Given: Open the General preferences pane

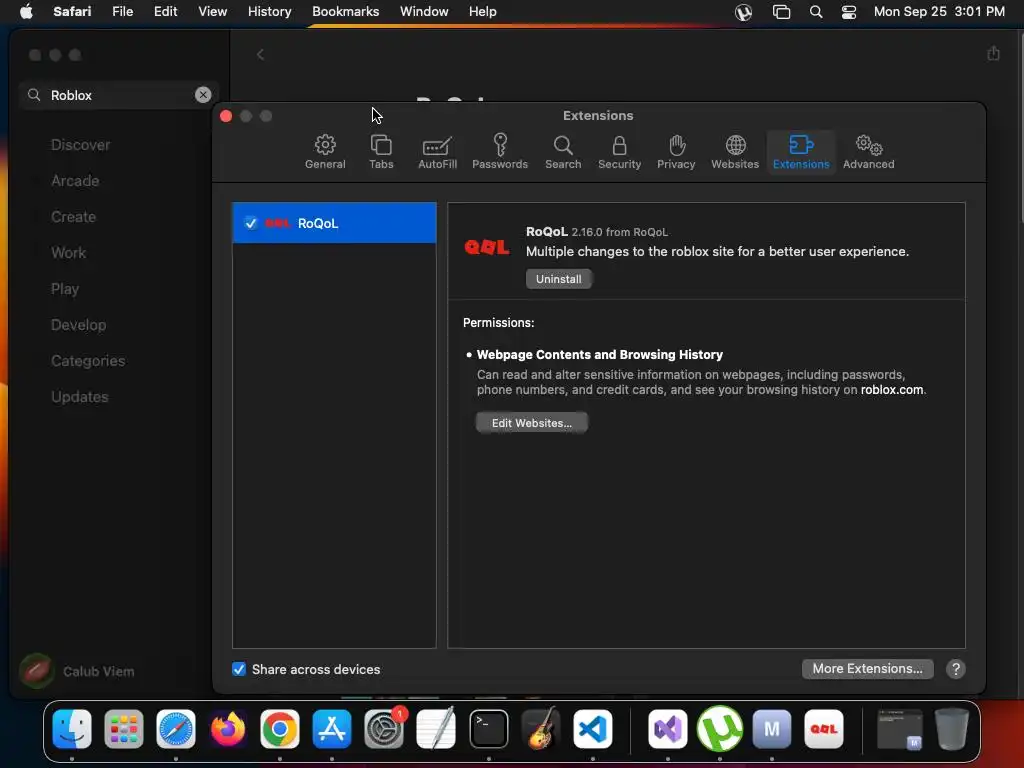Looking at the screenshot, I should (325, 152).
